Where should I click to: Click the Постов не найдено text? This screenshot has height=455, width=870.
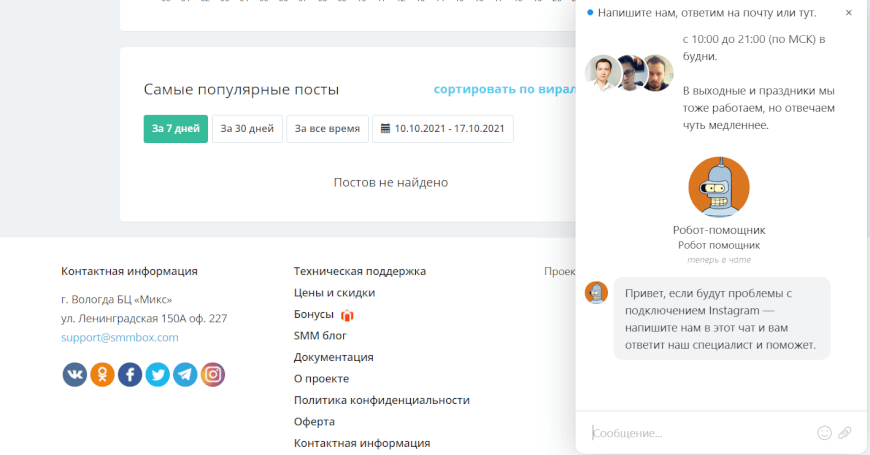[x=391, y=183]
